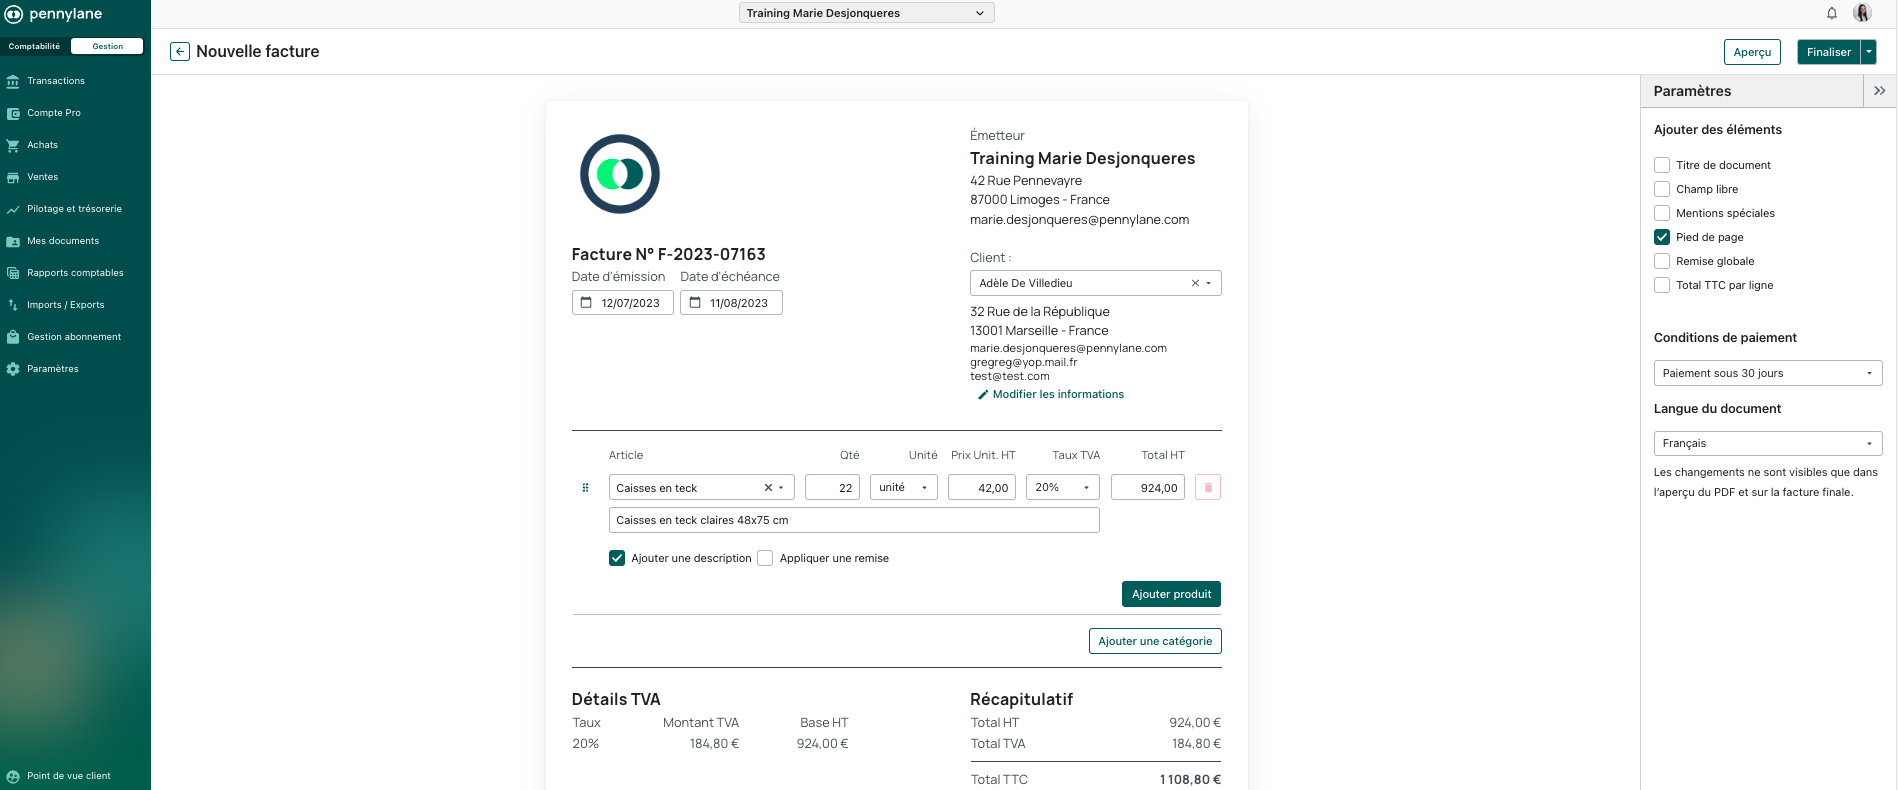This screenshot has height=790, width=1899.
Task: Open the Rapports comptables menu item
Action: tap(75, 273)
